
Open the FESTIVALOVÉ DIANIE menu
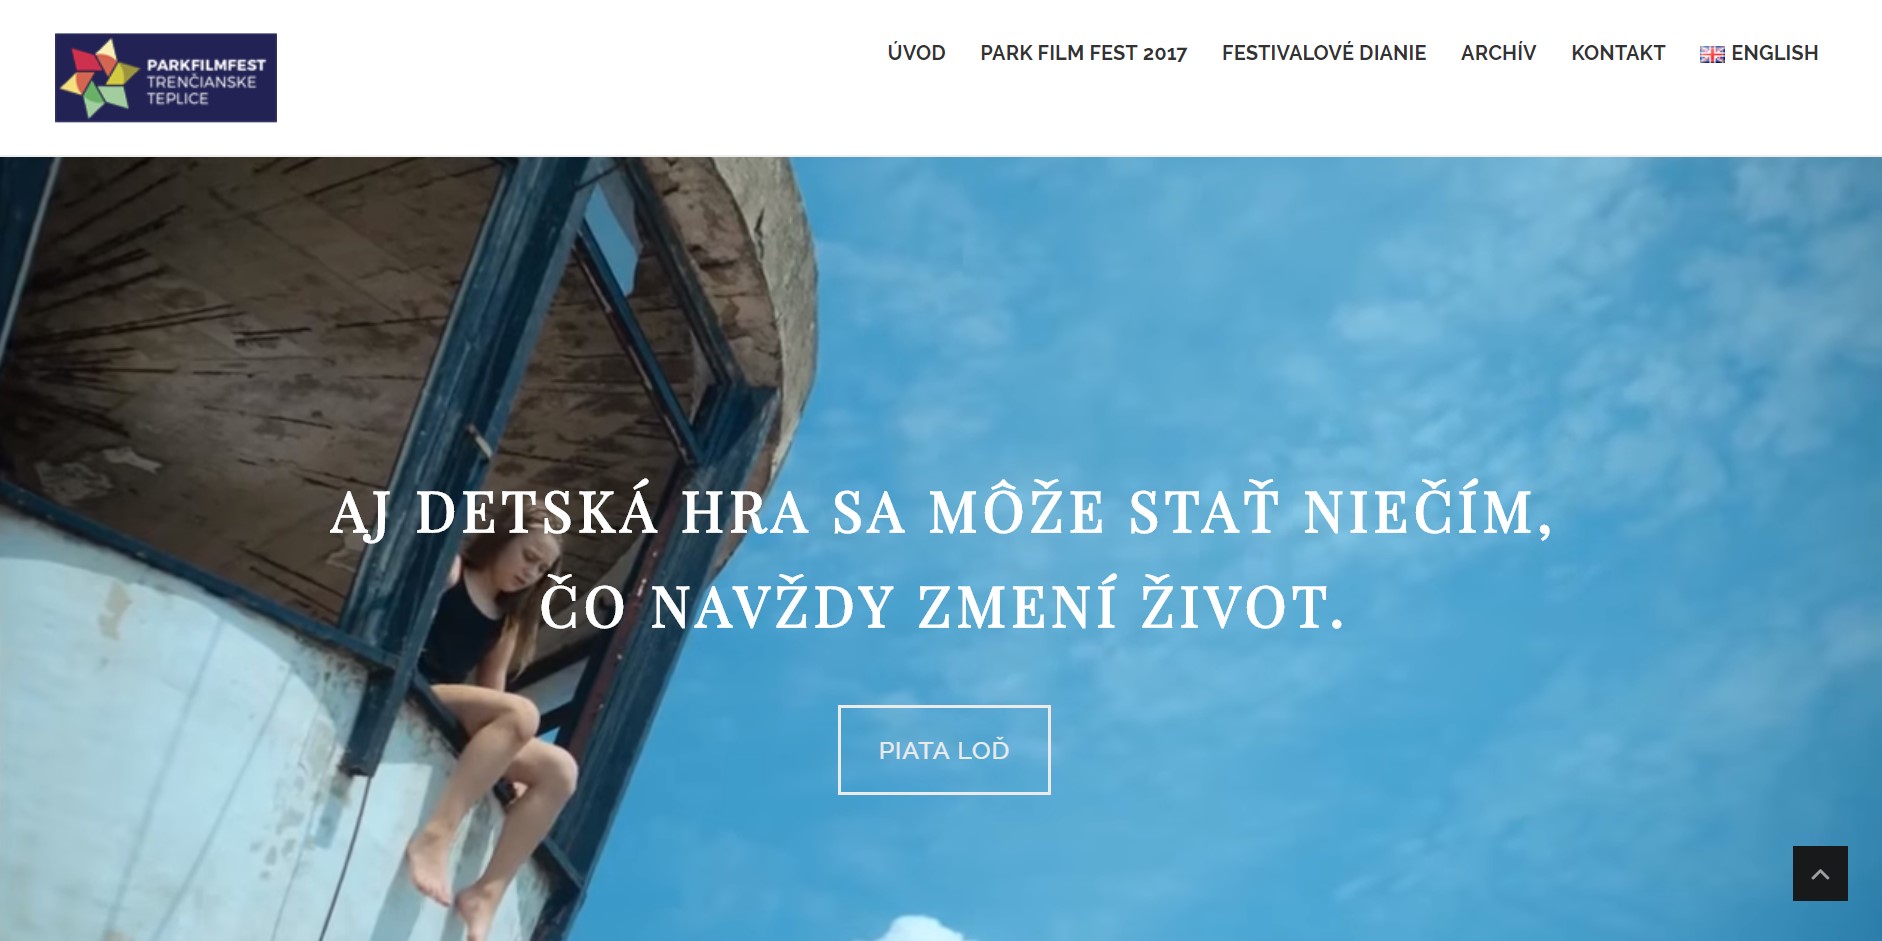click(x=1324, y=53)
